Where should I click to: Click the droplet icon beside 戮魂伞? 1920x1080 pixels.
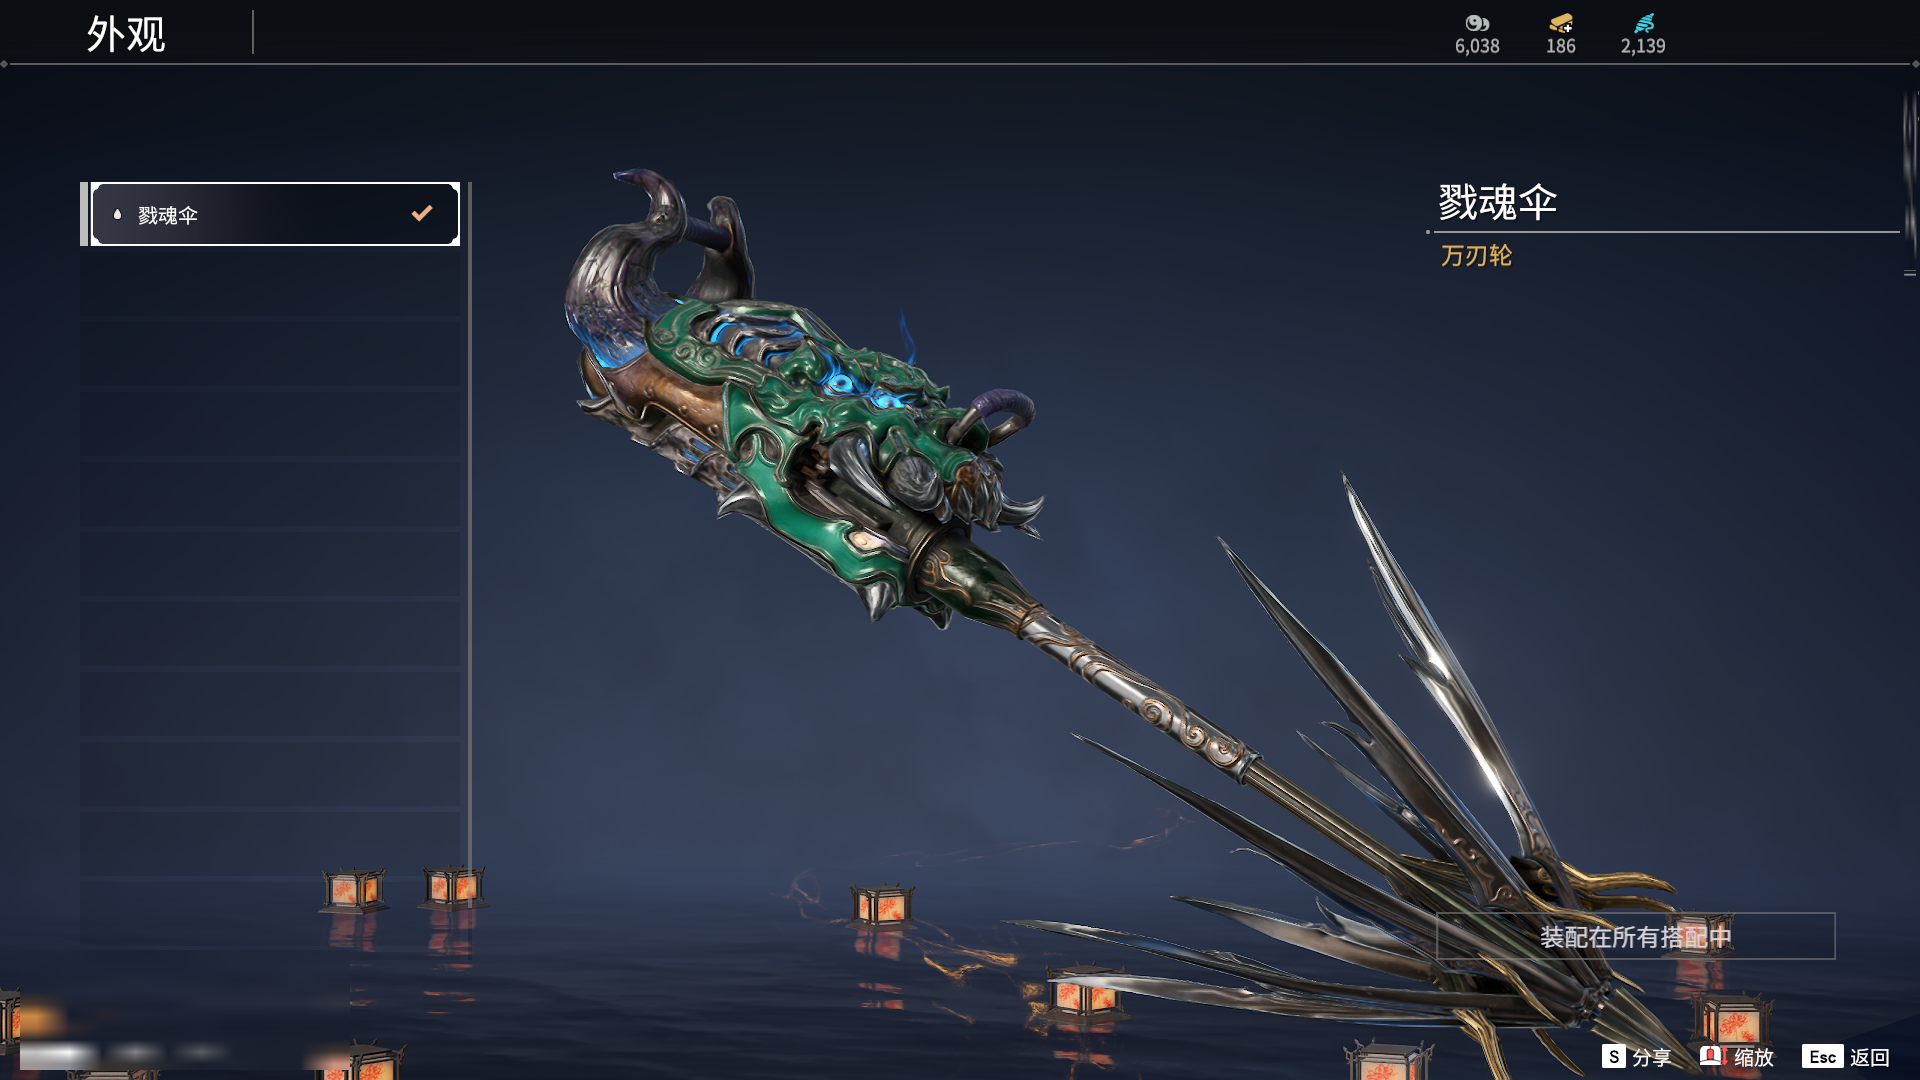point(117,214)
